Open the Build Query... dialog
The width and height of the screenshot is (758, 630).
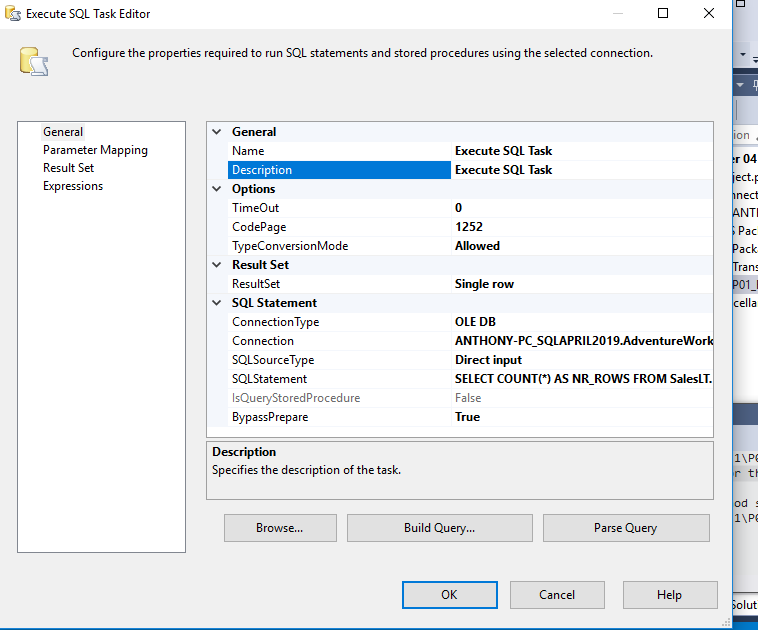(439, 528)
